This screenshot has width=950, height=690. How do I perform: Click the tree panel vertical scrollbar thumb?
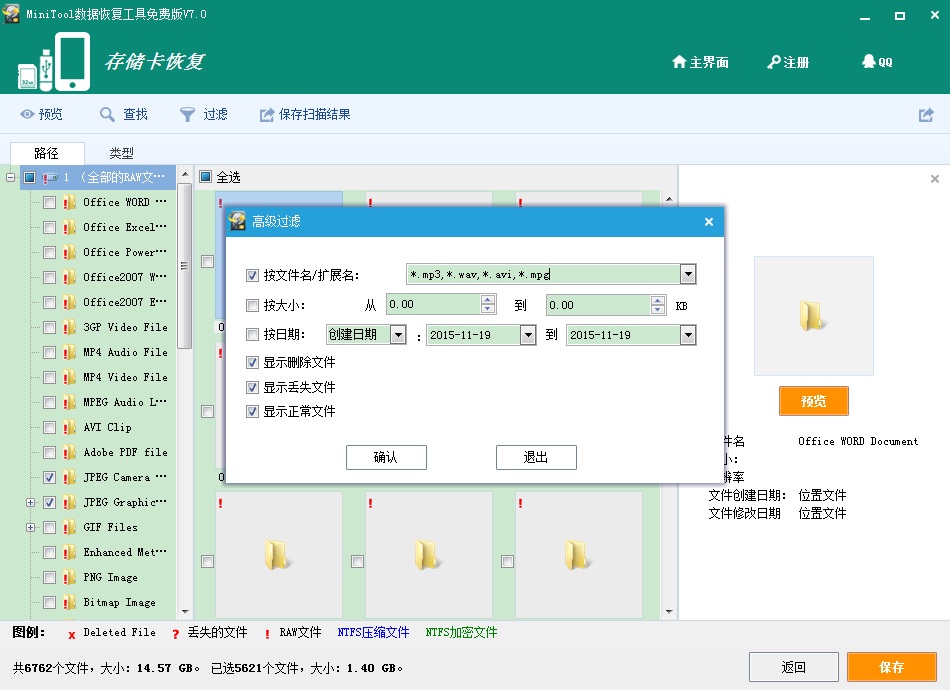(x=185, y=265)
